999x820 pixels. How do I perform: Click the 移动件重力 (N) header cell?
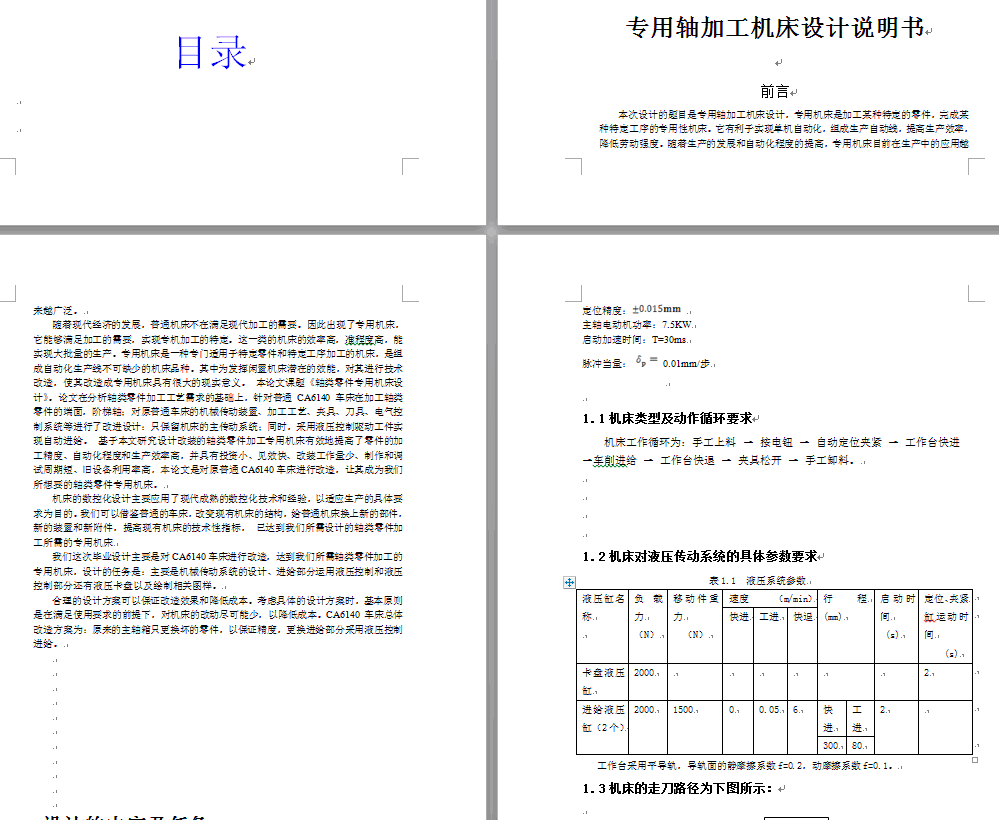(x=695, y=626)
